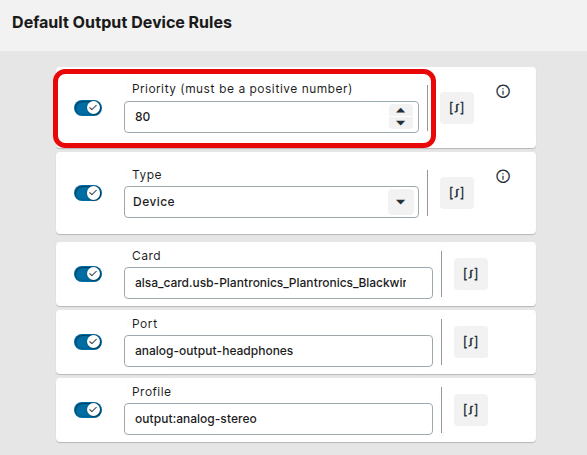Click the Profile field output:analog-stereo

pos(278,419)
